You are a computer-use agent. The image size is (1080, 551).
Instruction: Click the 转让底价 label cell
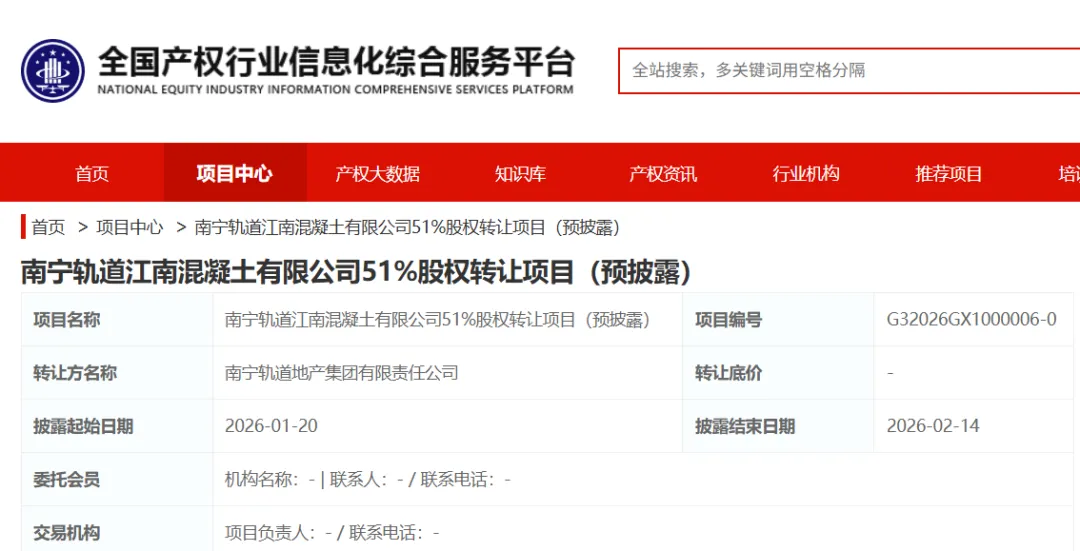[778, 373]
